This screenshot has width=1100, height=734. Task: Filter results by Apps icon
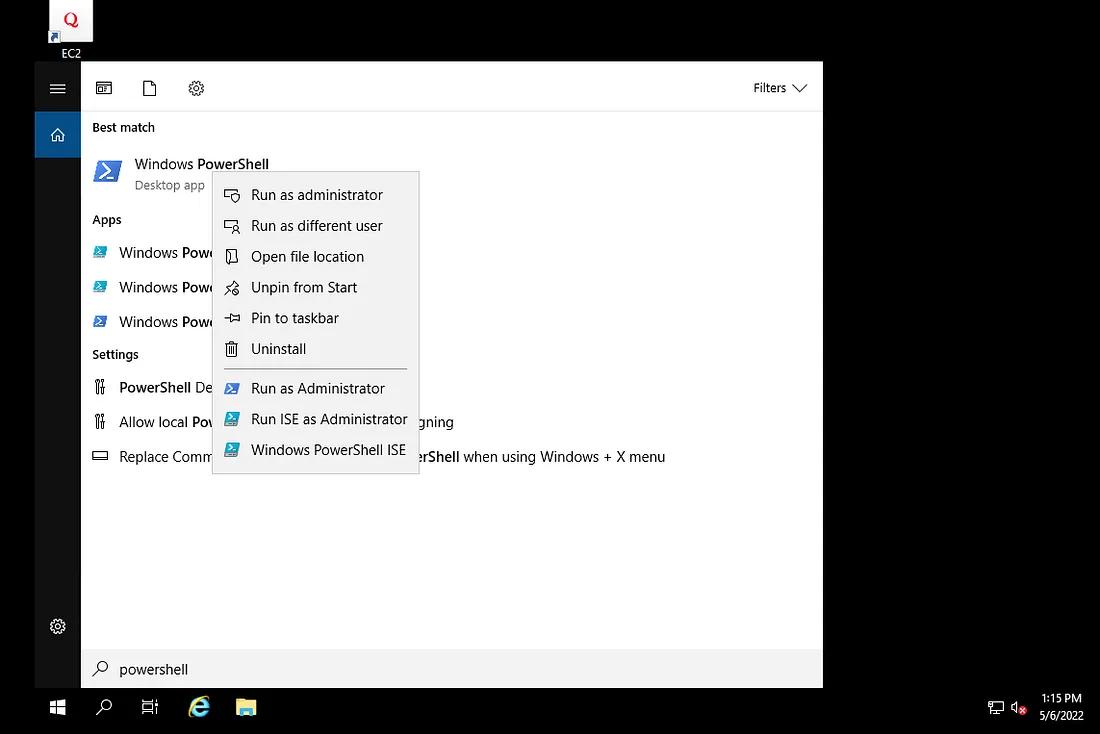[x=104, y=88]
